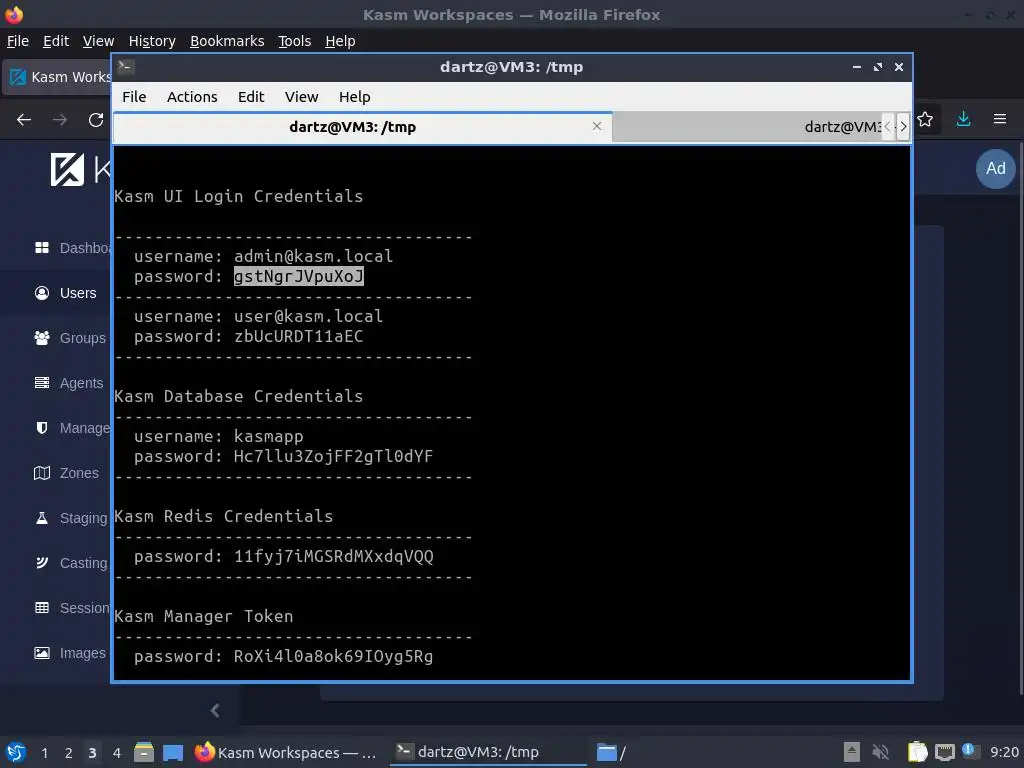Open Staging flask icon in sidebar
1024x768 pixels.
point(42,518)
